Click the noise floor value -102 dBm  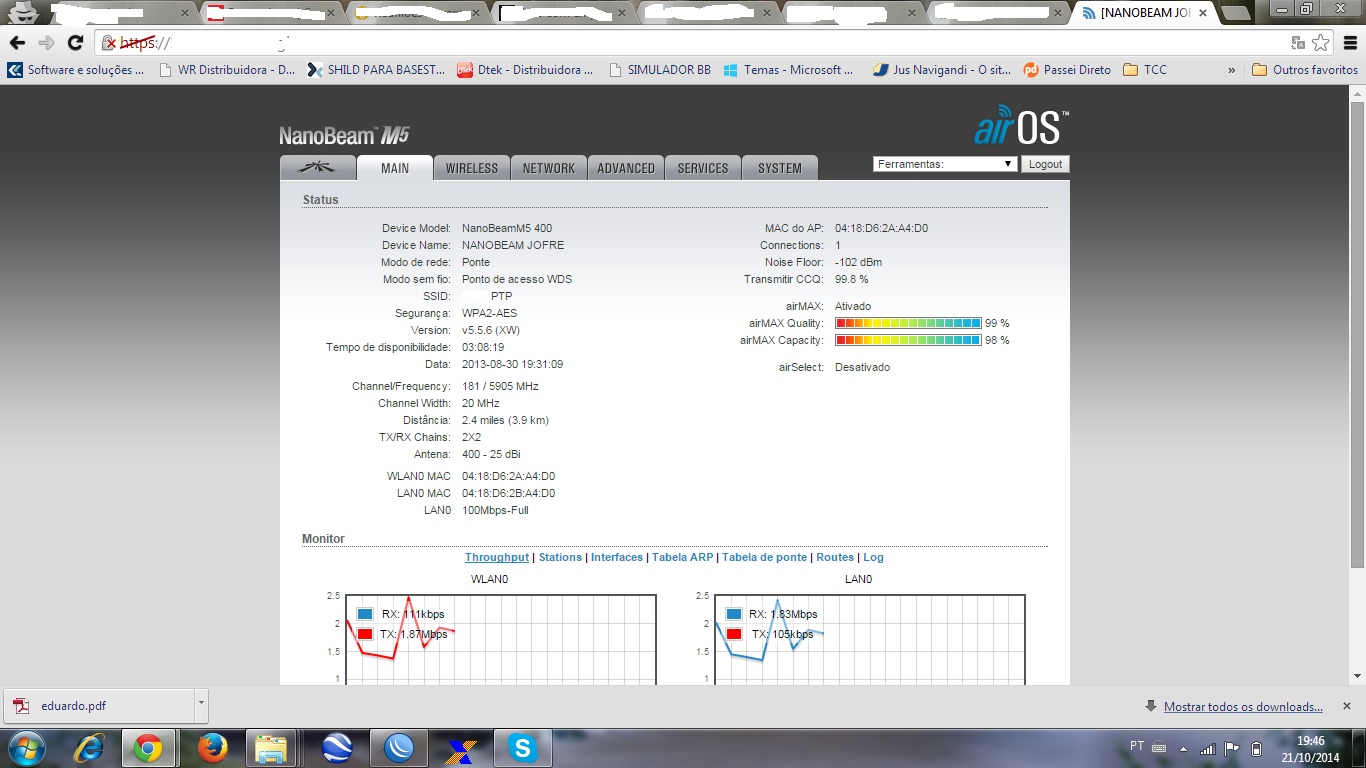(x=859, y=262)
